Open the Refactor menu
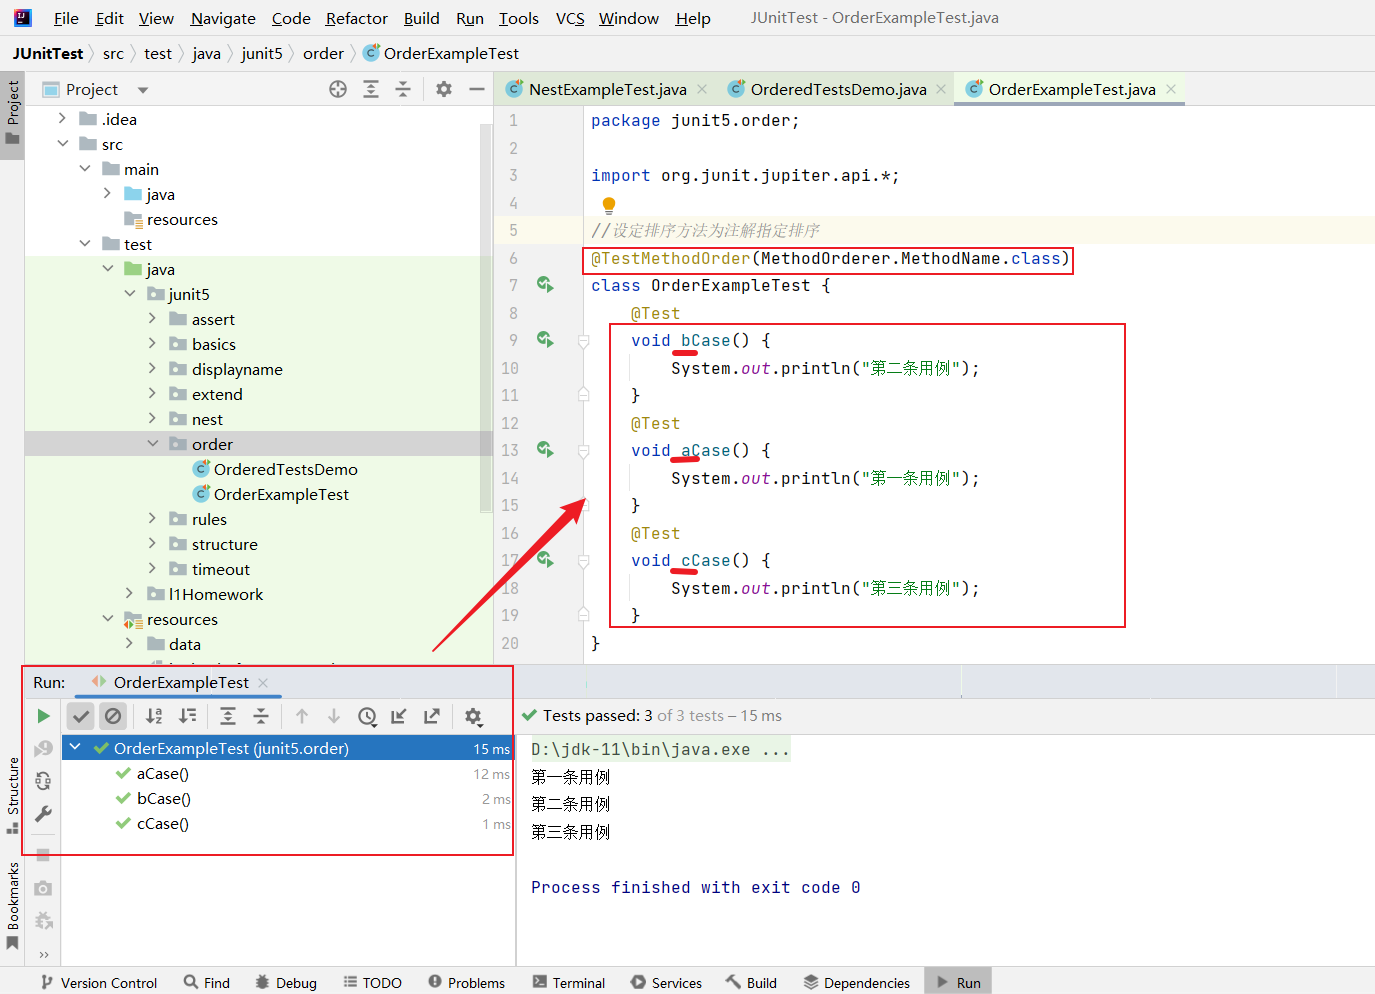Screen dimensions: 1375x994 click(x=356, y=18)
